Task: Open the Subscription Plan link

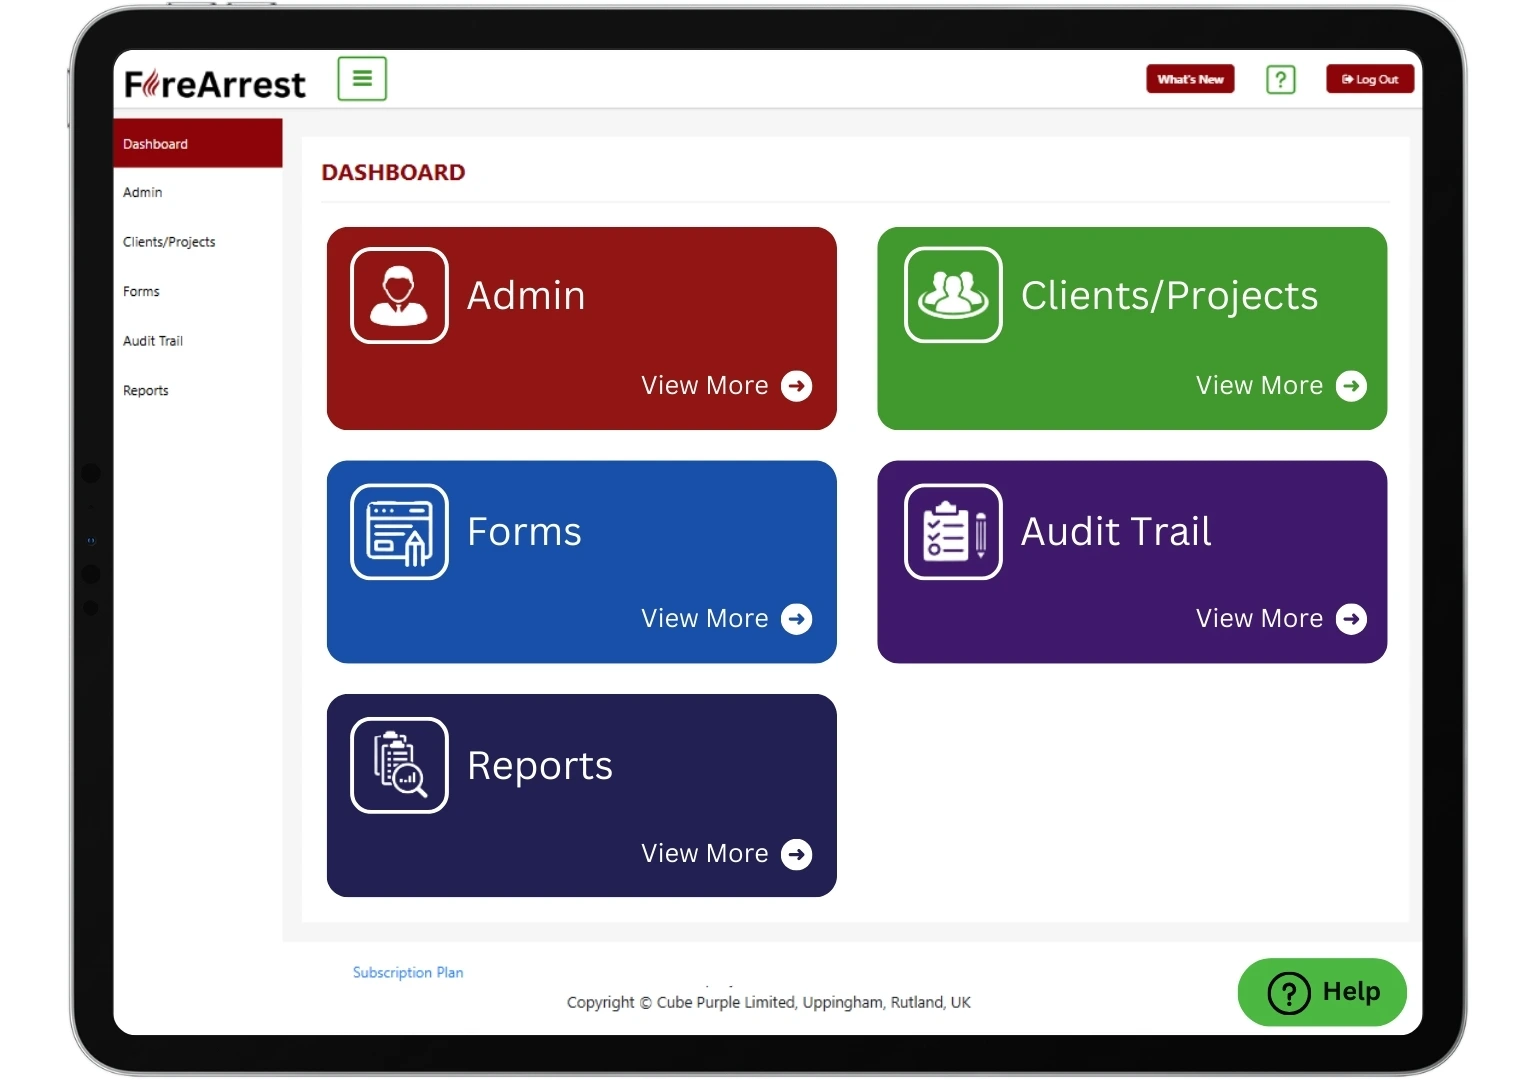Action: [408, 972]
